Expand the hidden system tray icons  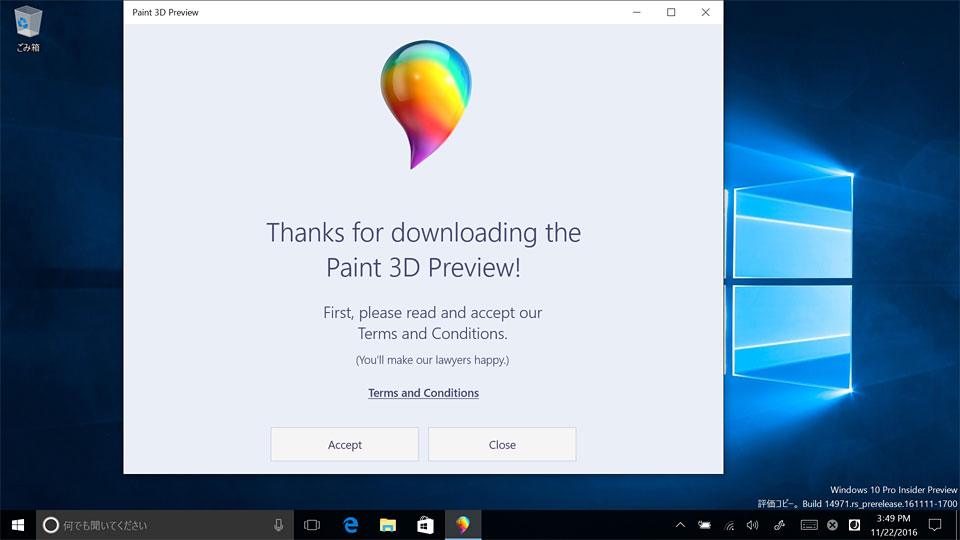click(x=680, y=525)
